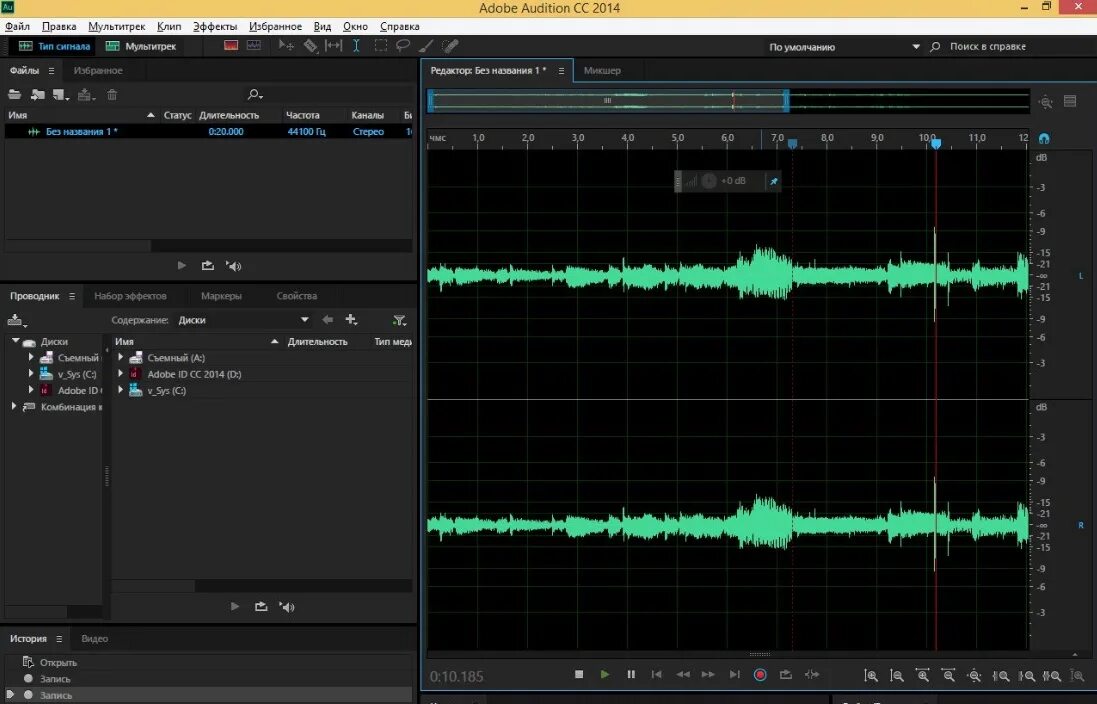Start playback with green Play button
Viewport: 1097px width, 704px height.
tap(604, 675)
